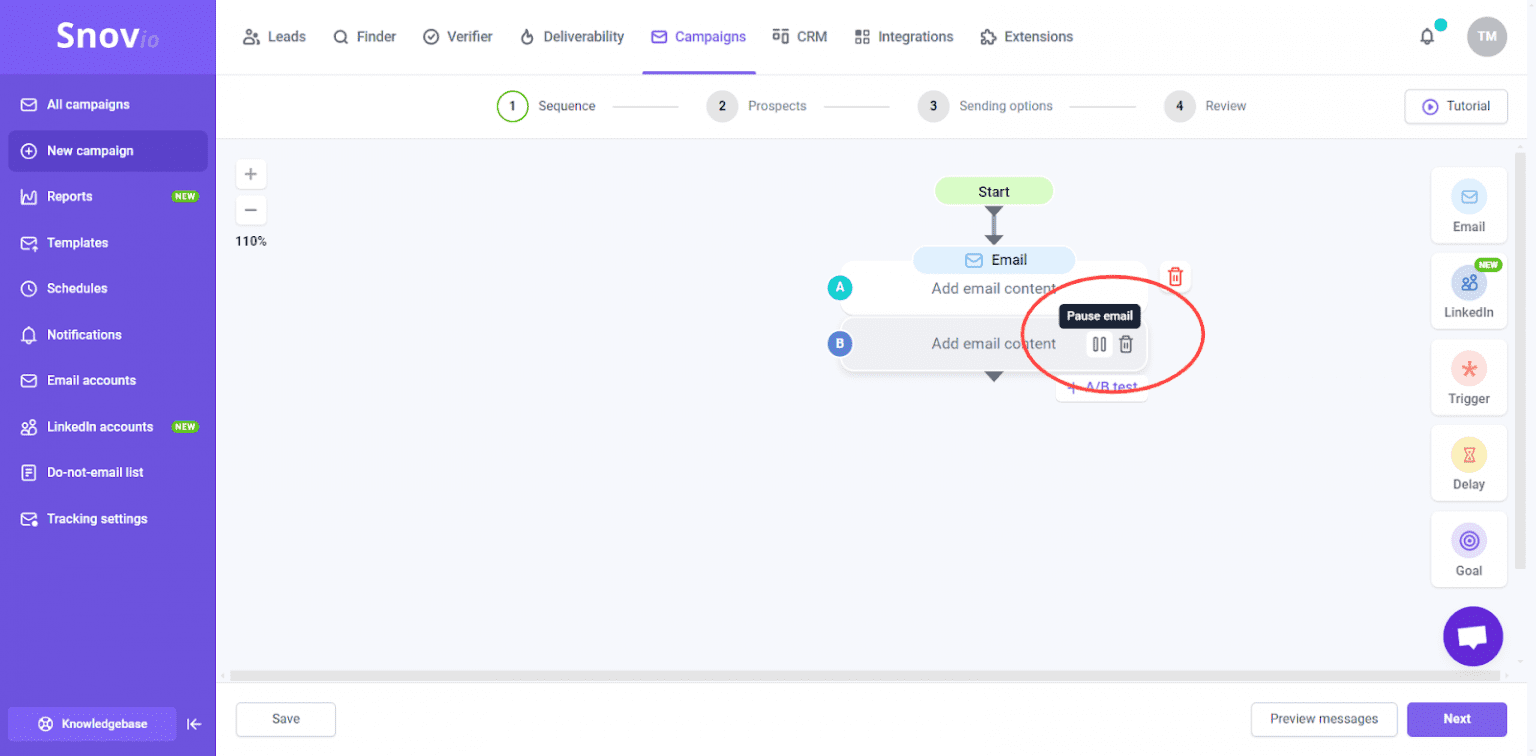This screenshot has width=1536, height=756.
Task: Open the TM account menu
Action: tap(1487, 36)
